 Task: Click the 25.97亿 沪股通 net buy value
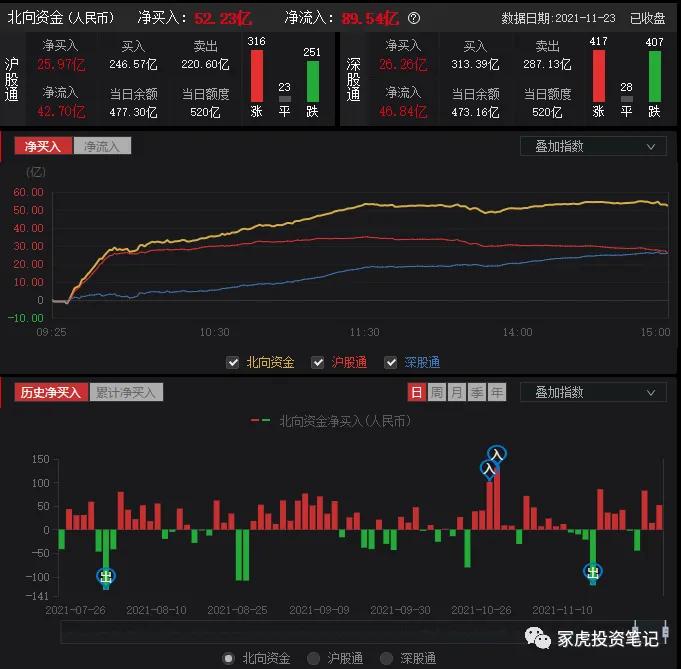(x=61, y=65)
